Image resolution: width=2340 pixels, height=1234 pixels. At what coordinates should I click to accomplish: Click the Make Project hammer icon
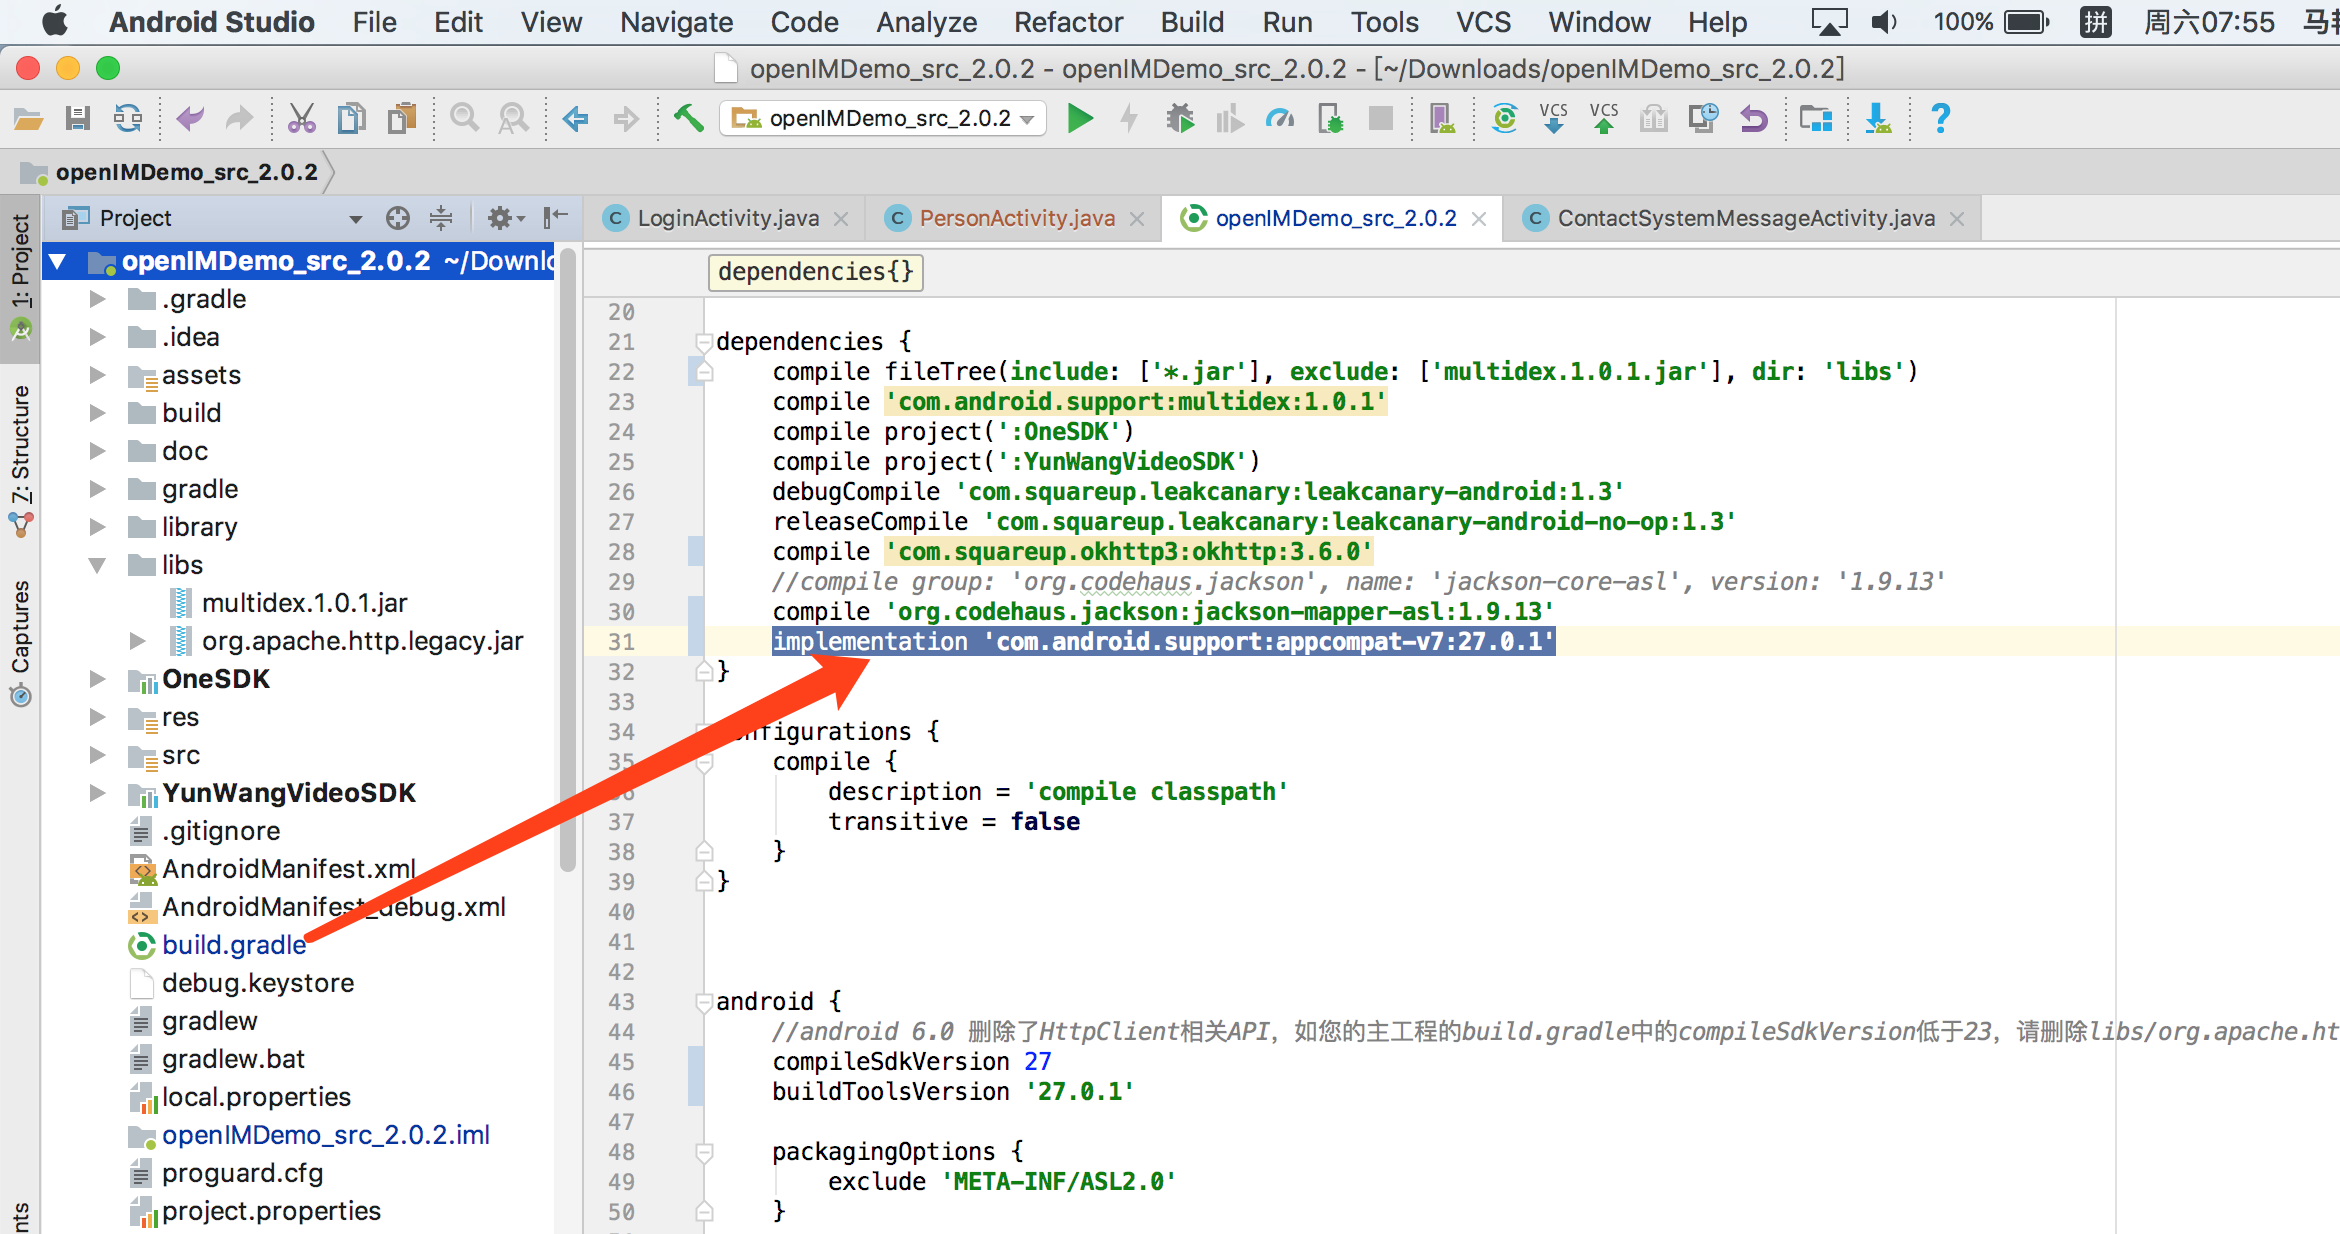point(688,119)
